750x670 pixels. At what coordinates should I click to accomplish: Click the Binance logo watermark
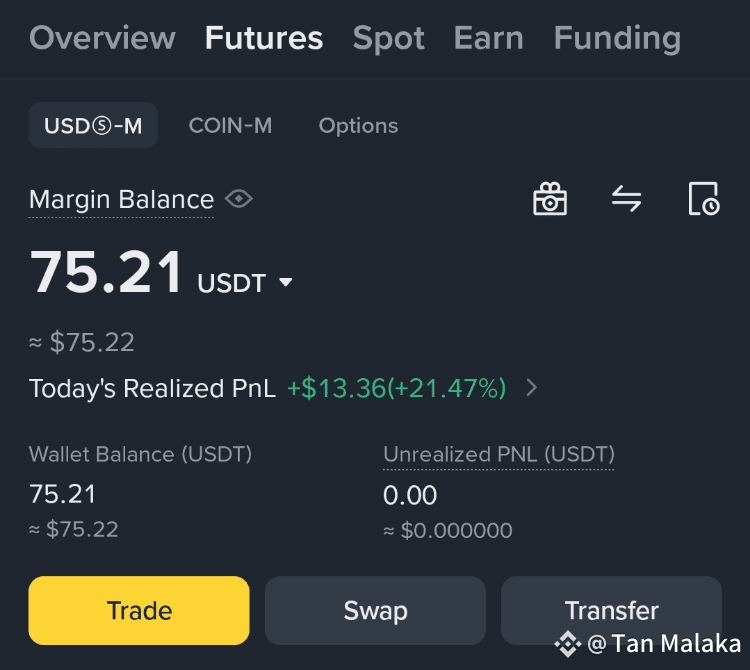[x=568, y=644]
